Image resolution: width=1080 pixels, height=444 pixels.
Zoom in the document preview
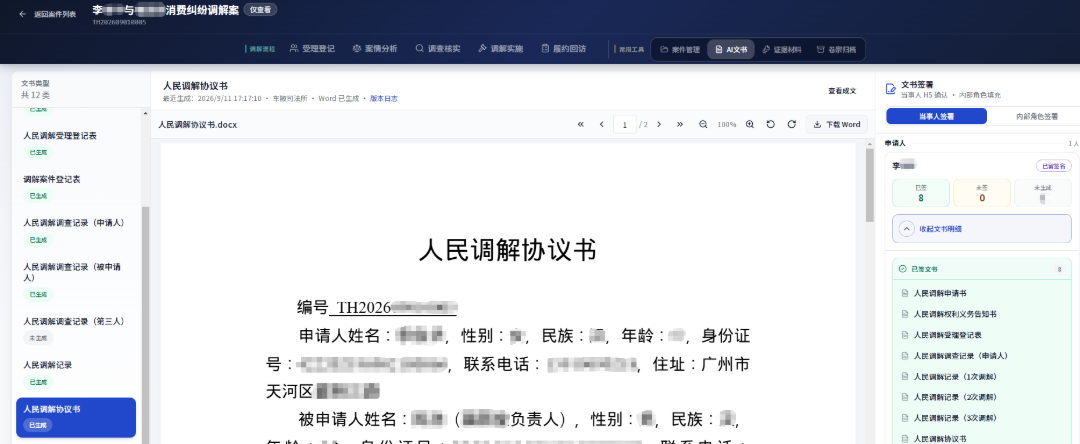click(750, 125)
